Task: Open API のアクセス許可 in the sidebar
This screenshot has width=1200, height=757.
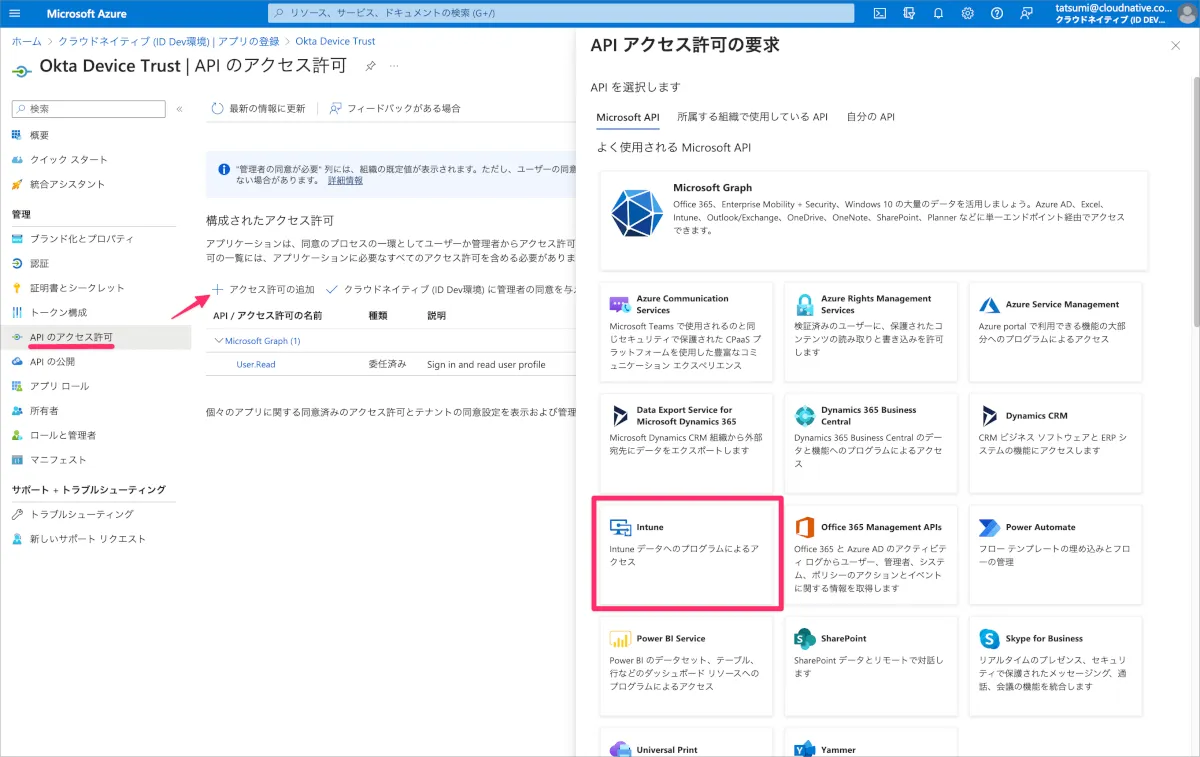Action: (96, 337)
